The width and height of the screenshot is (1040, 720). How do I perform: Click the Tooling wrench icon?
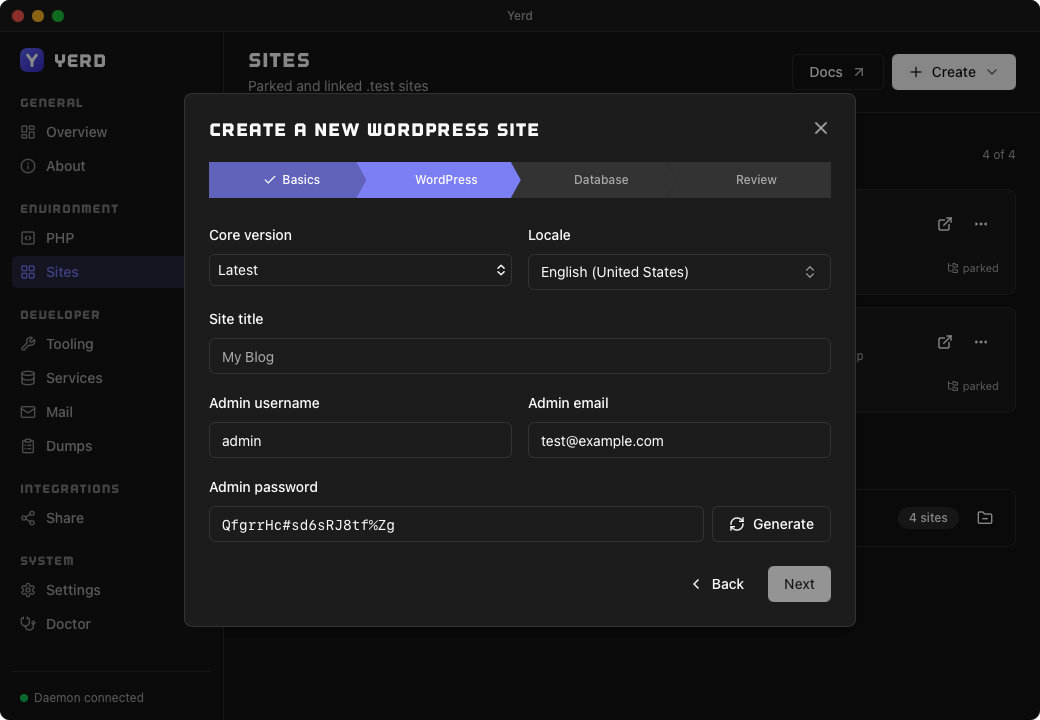(28, 344)
